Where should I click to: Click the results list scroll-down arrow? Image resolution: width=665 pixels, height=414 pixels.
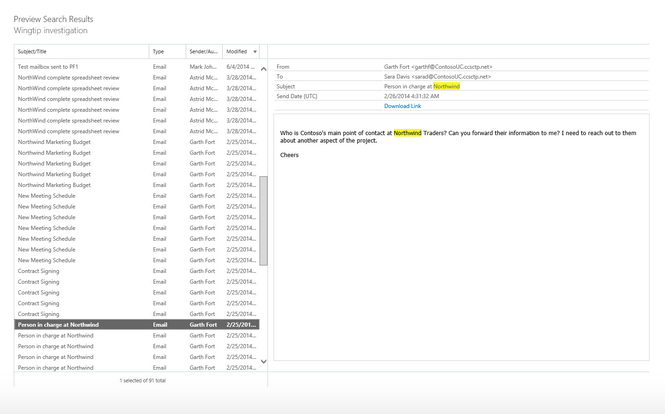[x=263, y=361]
